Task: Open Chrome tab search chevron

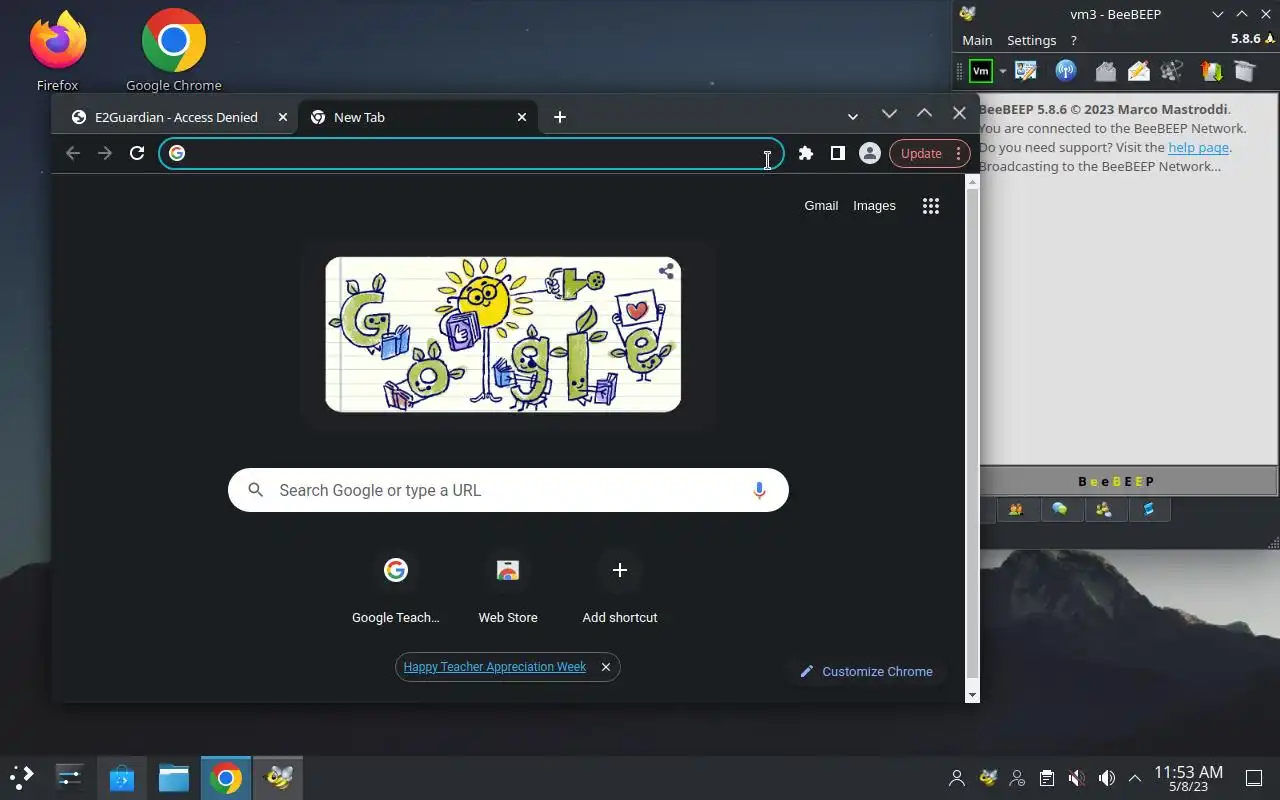Action: click(853, 117)
